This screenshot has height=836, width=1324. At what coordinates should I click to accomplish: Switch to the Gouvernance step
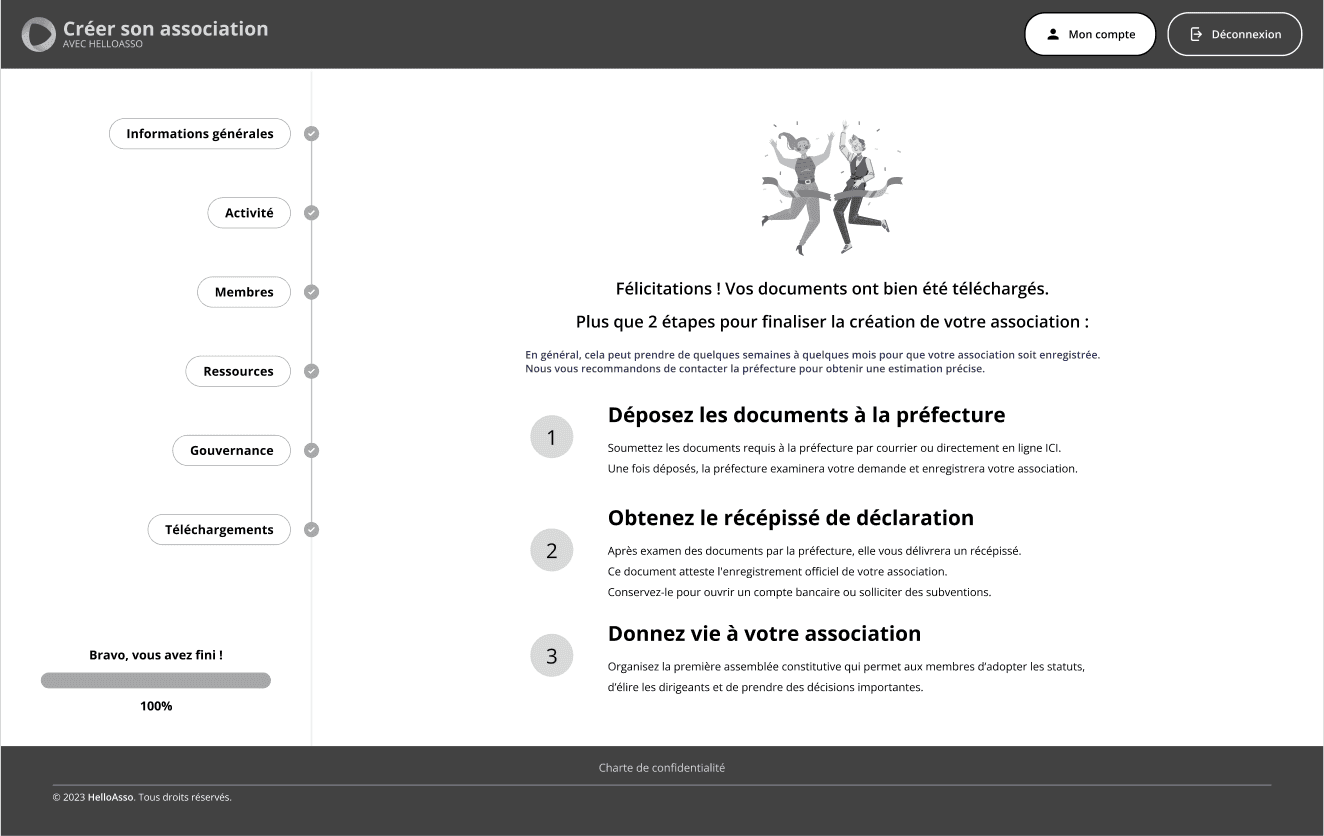coord(232,450)
